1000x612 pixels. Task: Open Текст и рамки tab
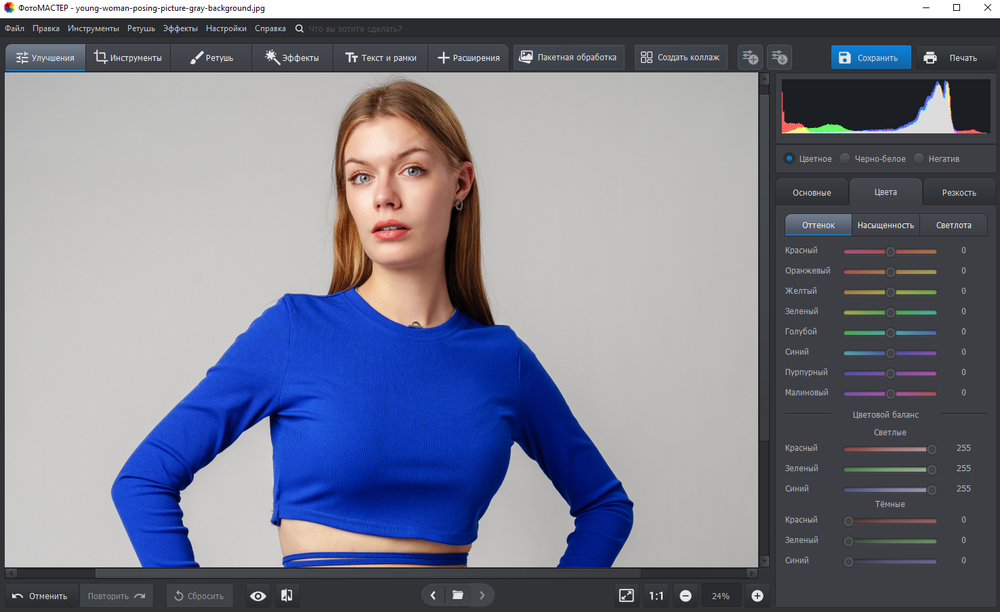pyautogui.click(x=381, y=57)
